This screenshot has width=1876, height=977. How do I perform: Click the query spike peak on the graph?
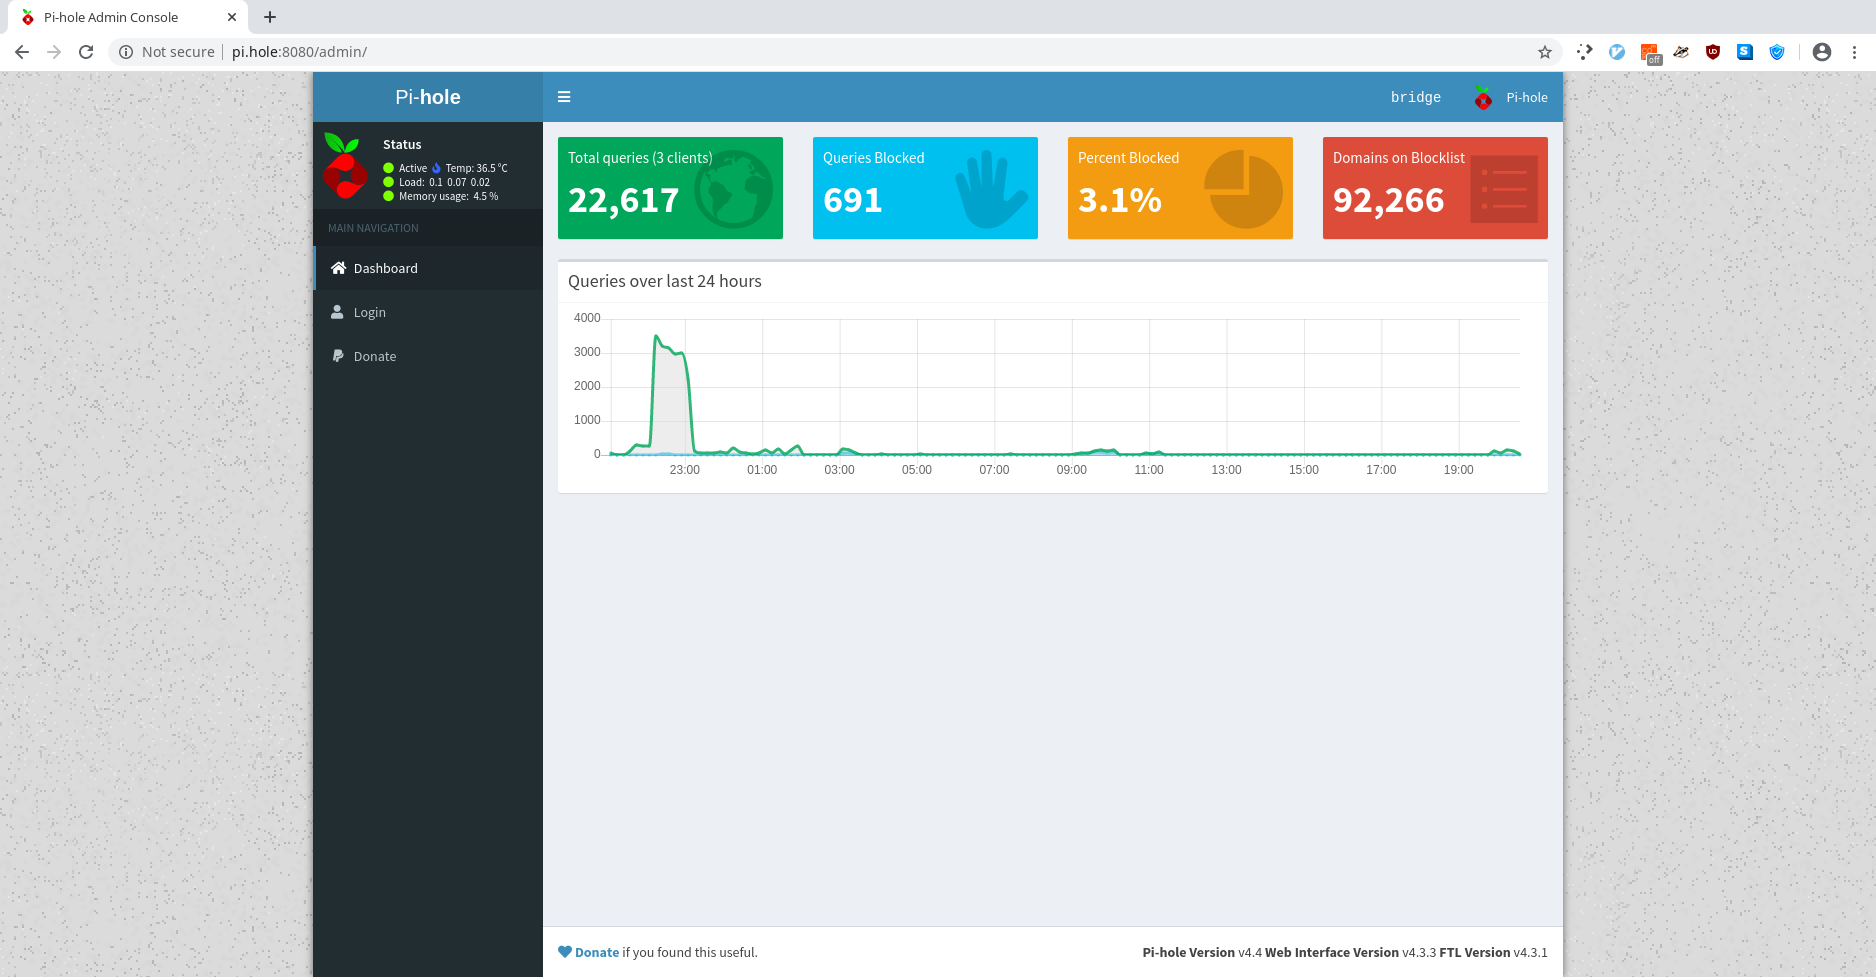click(x=656, y=337)
